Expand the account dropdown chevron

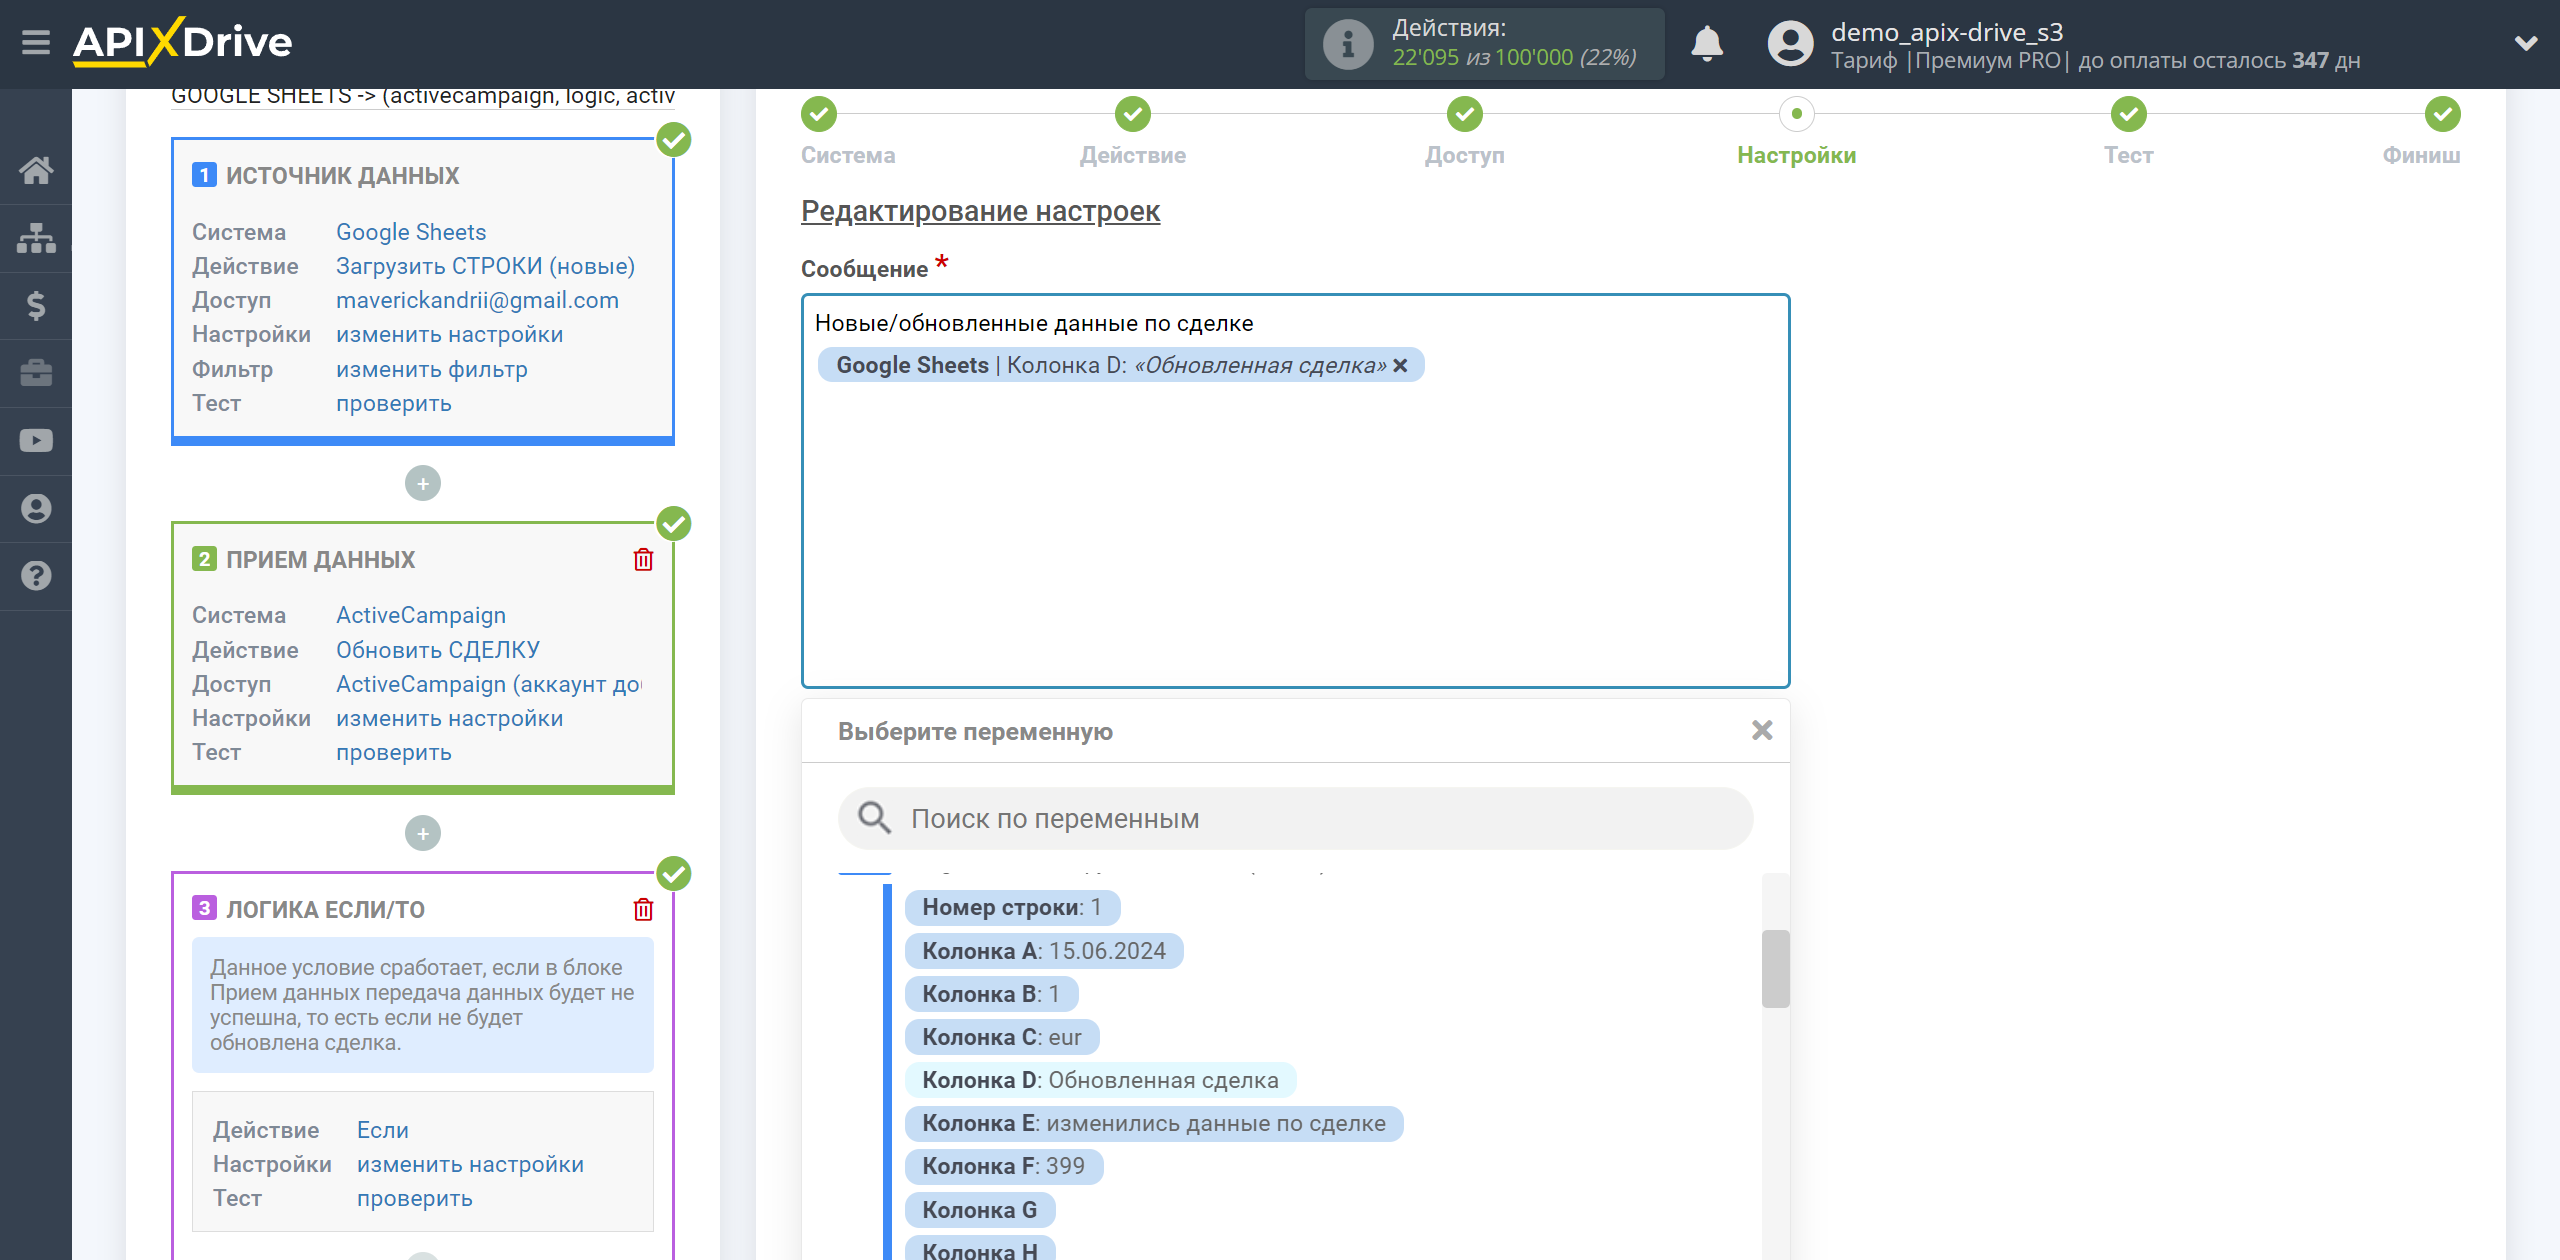(x=2526, y=44)
